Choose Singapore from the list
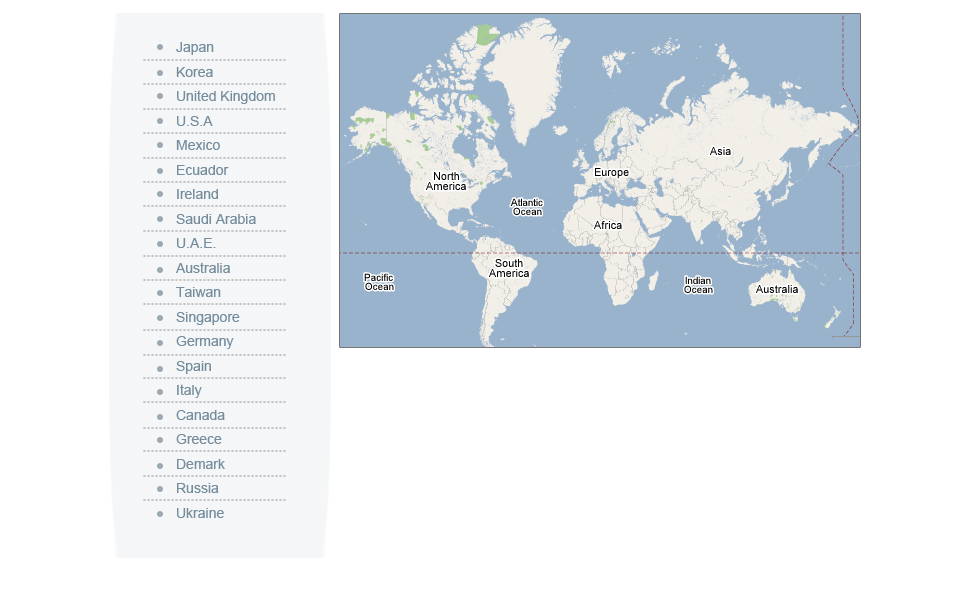This screenshot has height=605, width=980. (207, 317)
